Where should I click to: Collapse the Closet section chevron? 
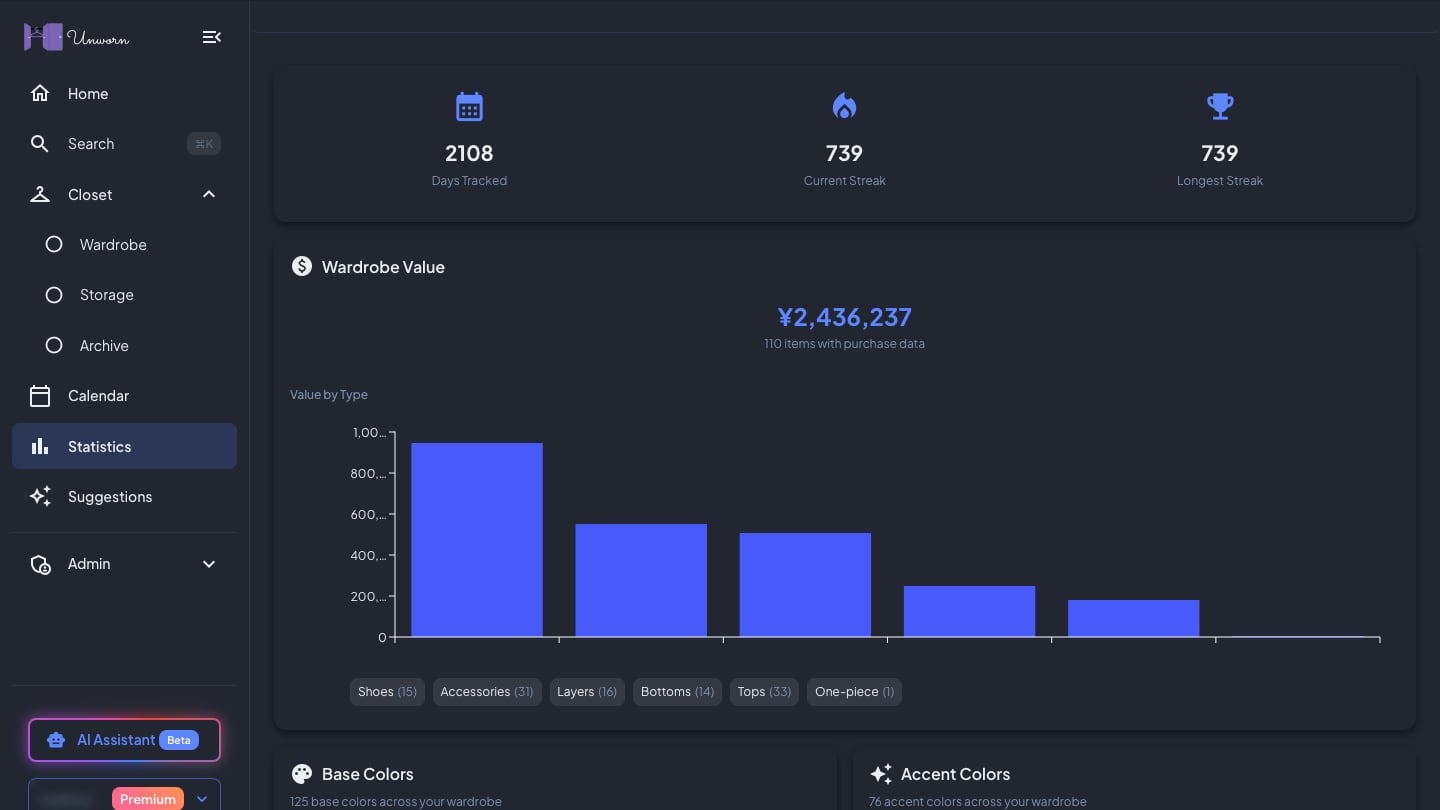coord(209,194)
